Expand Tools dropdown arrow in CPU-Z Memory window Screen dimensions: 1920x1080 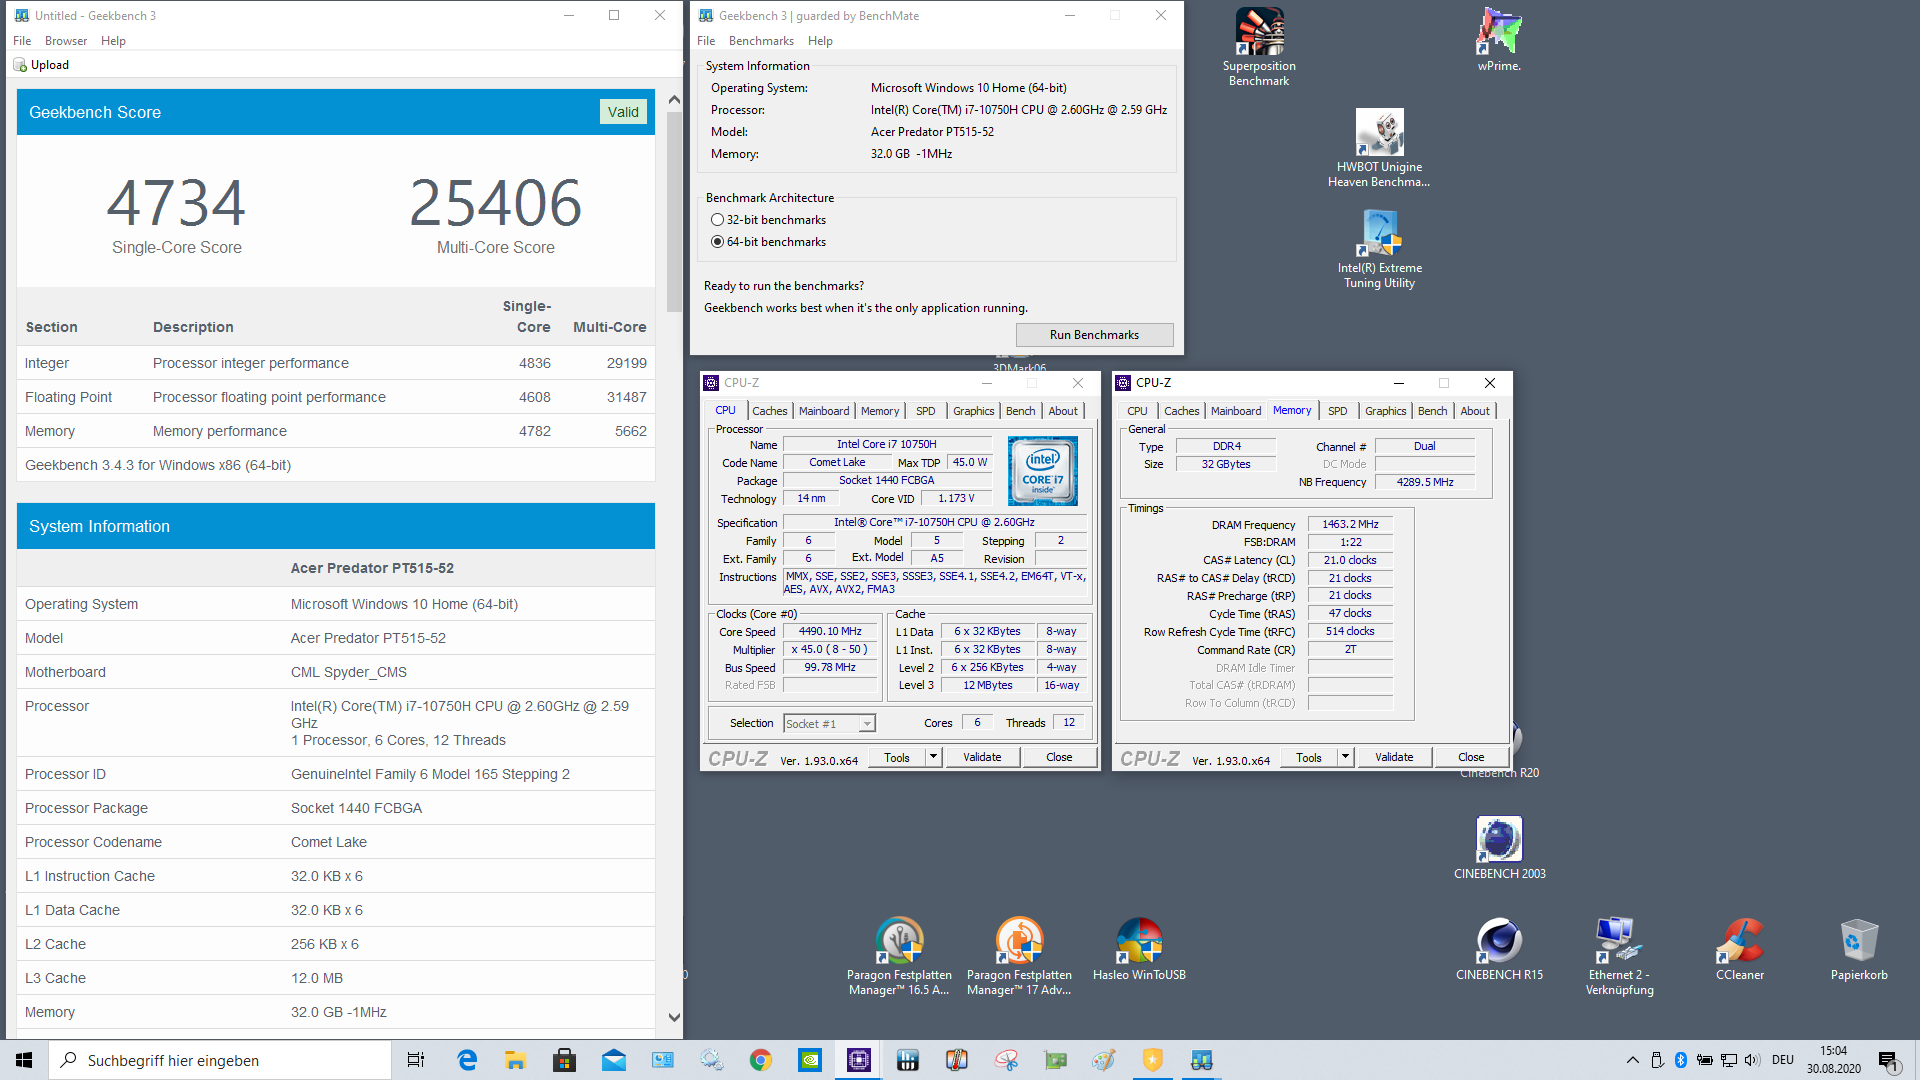point(1345,757)
